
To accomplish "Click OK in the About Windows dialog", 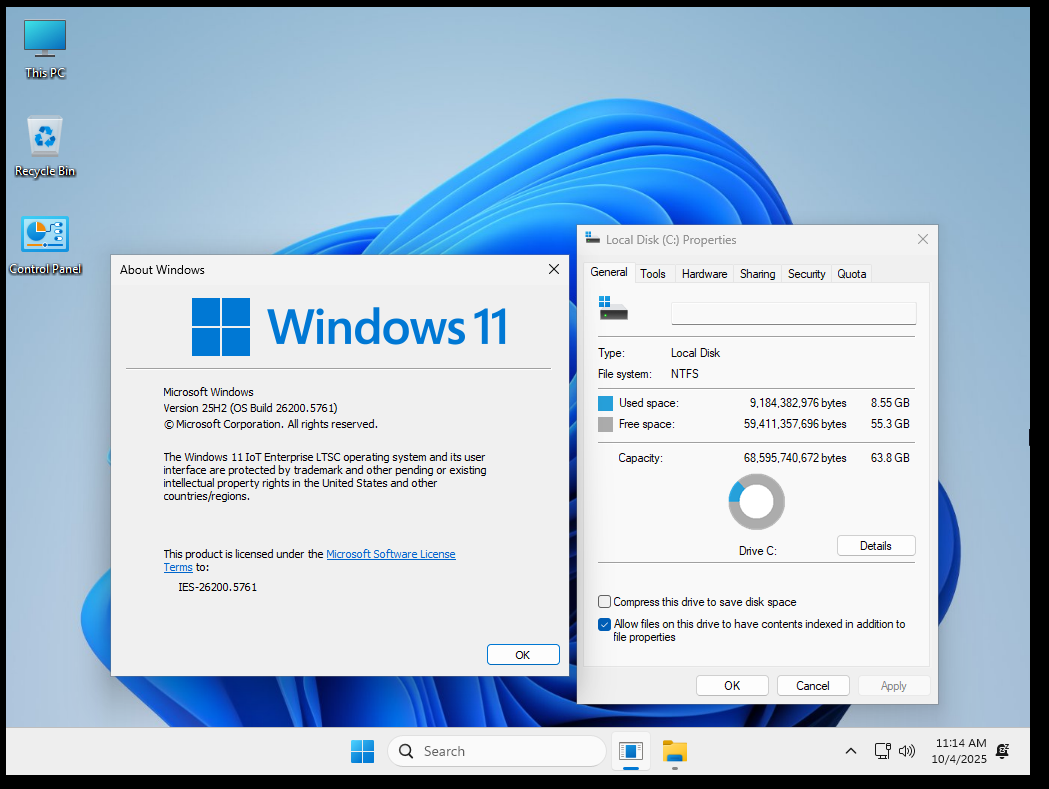I will (x=523, y=654).
